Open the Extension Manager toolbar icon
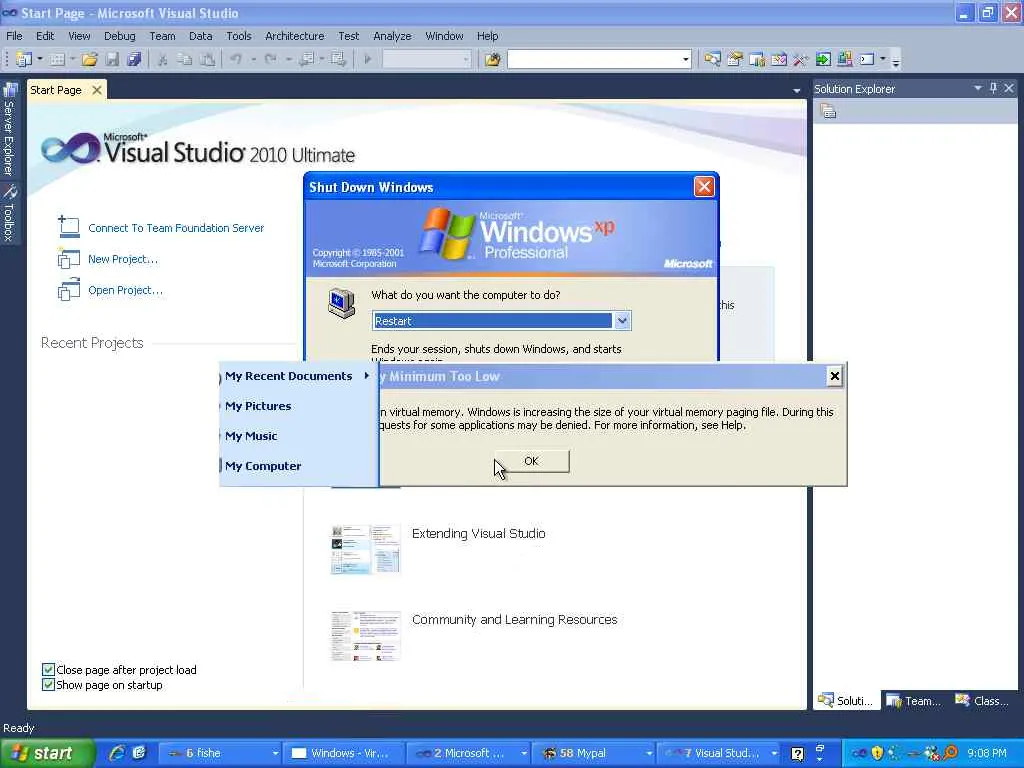The image size is (1024, 768). click(x=844, y=59)
